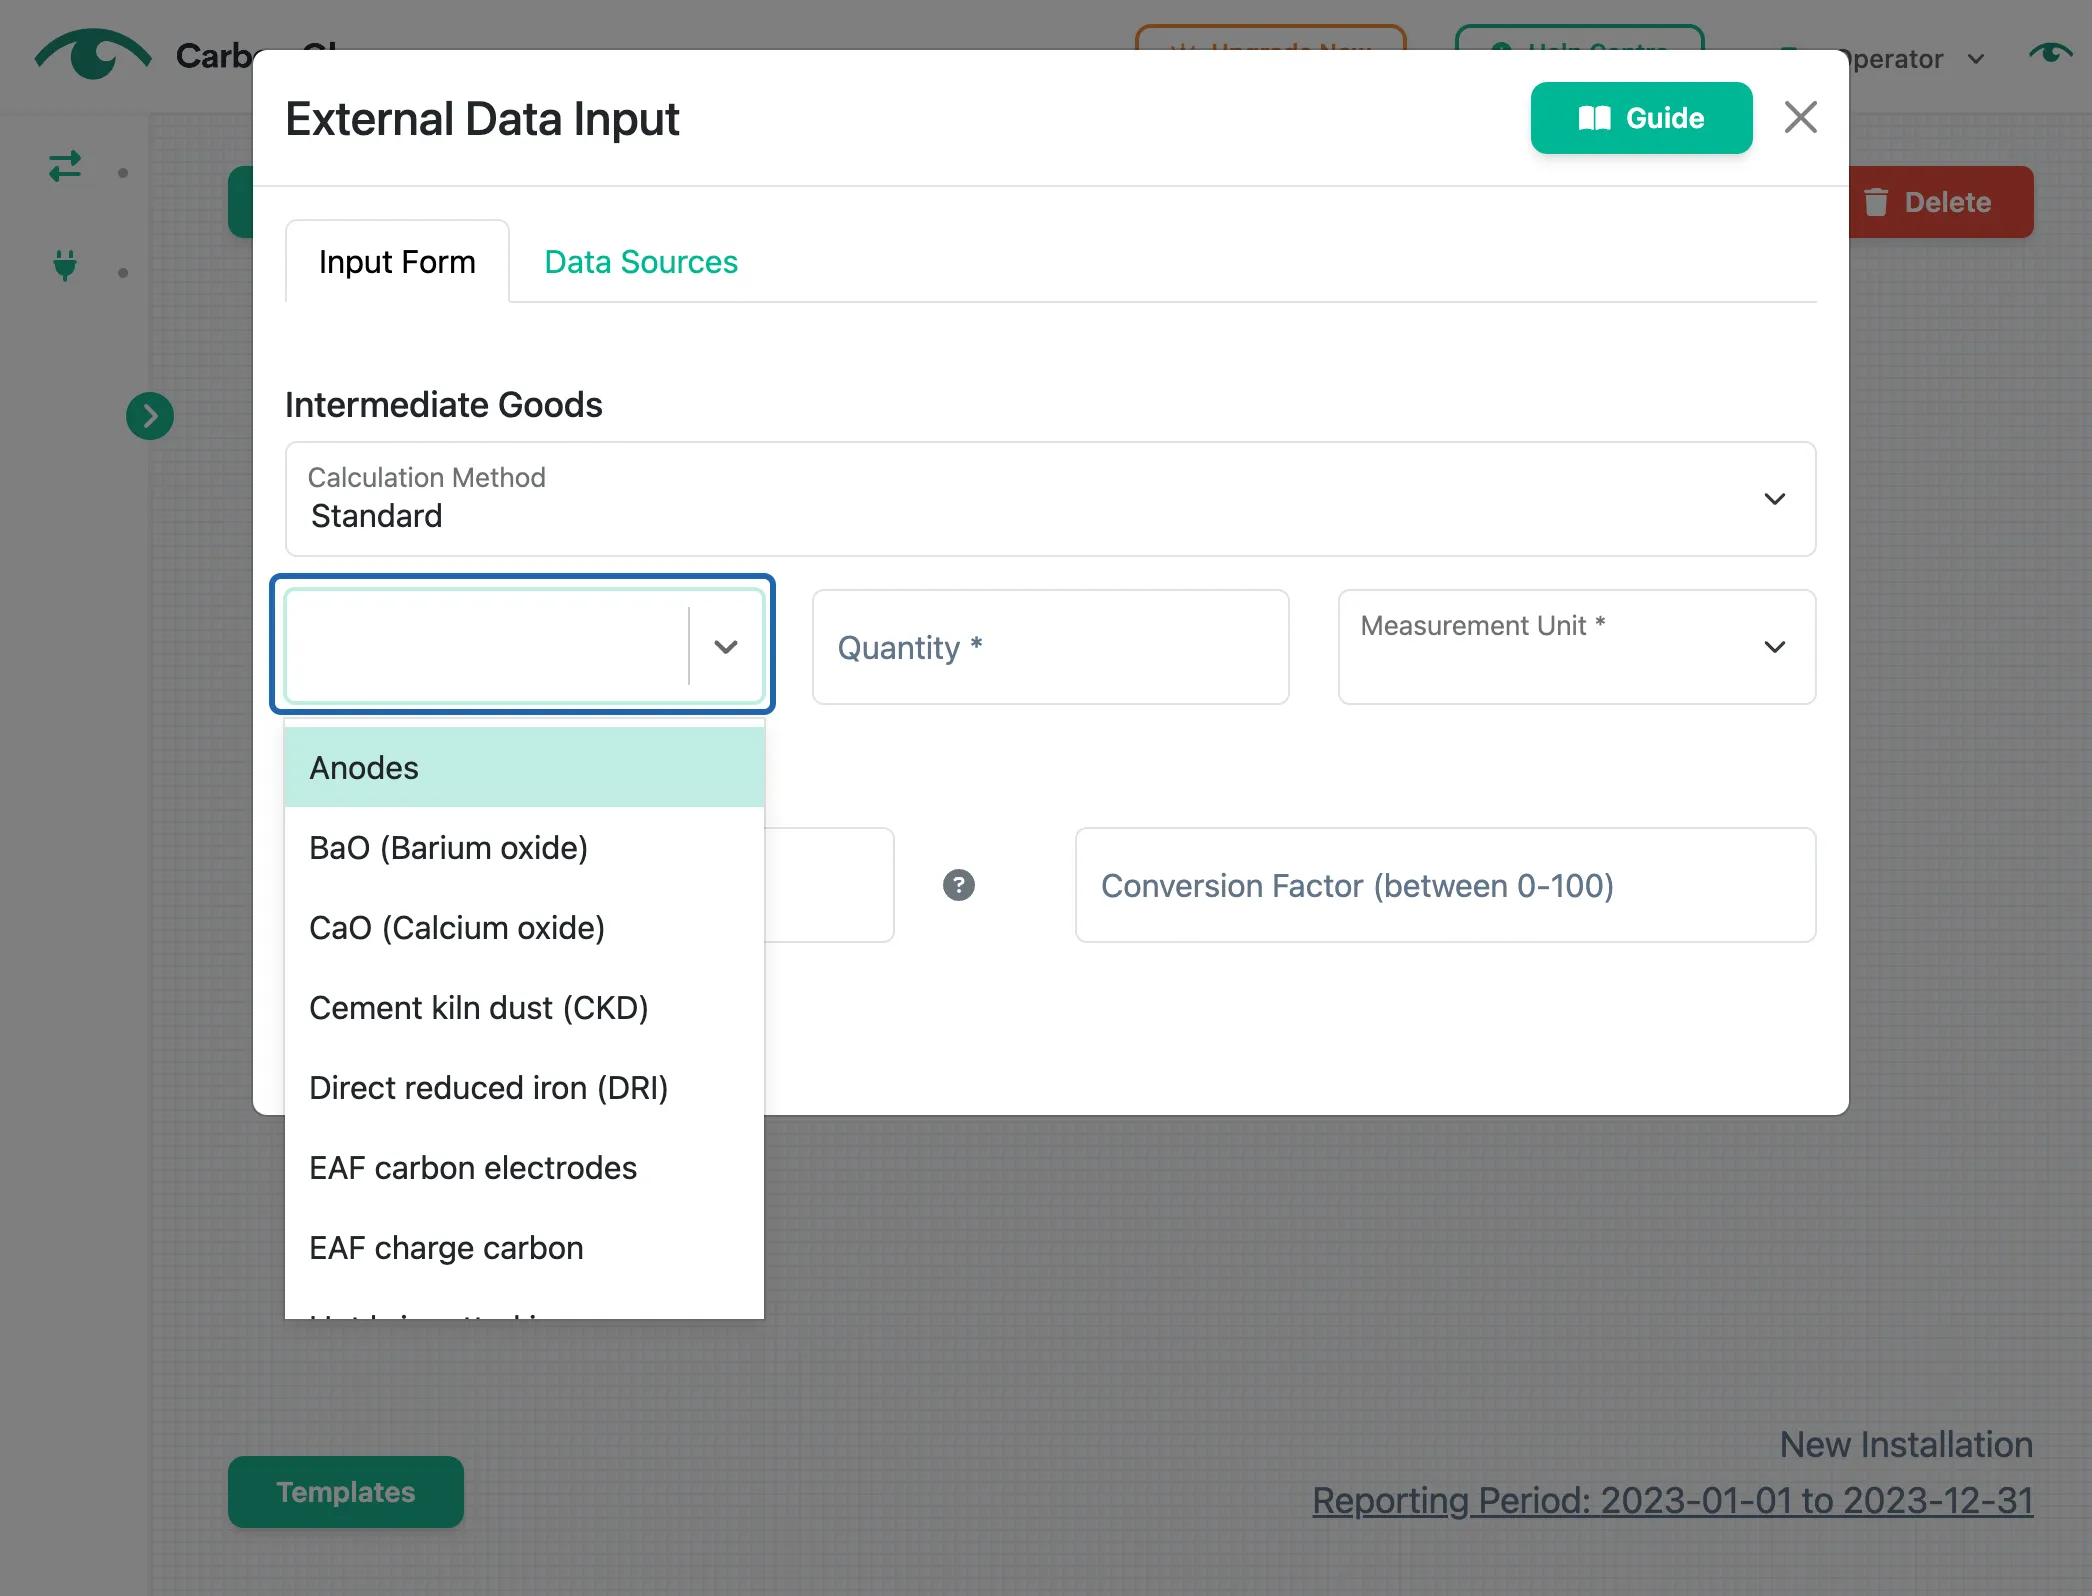Click the question mark help icon
This screenshot has height=1596, width=2092.
pyautogui.click(x=958, y=885)
